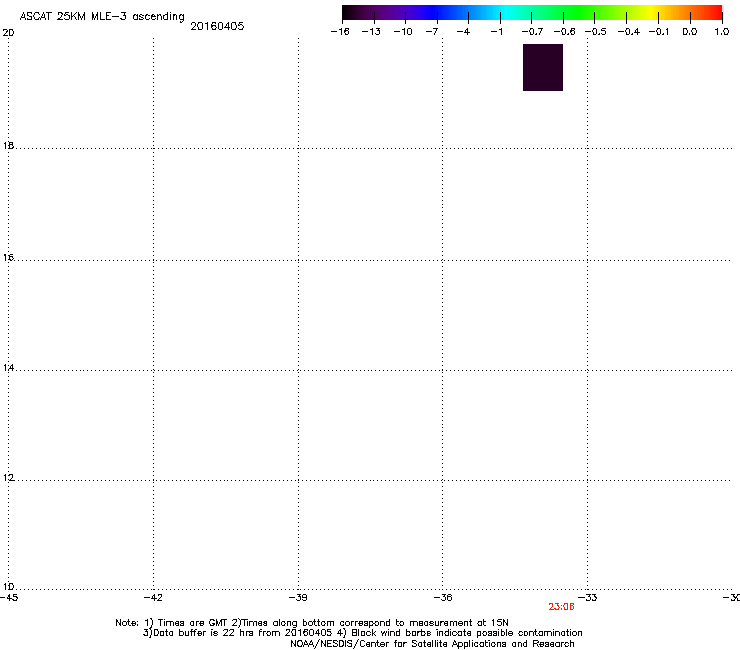Click the latitude axis label 20
Image resolution: width=740 pixels, height=650 pixels.
point(8,33)
